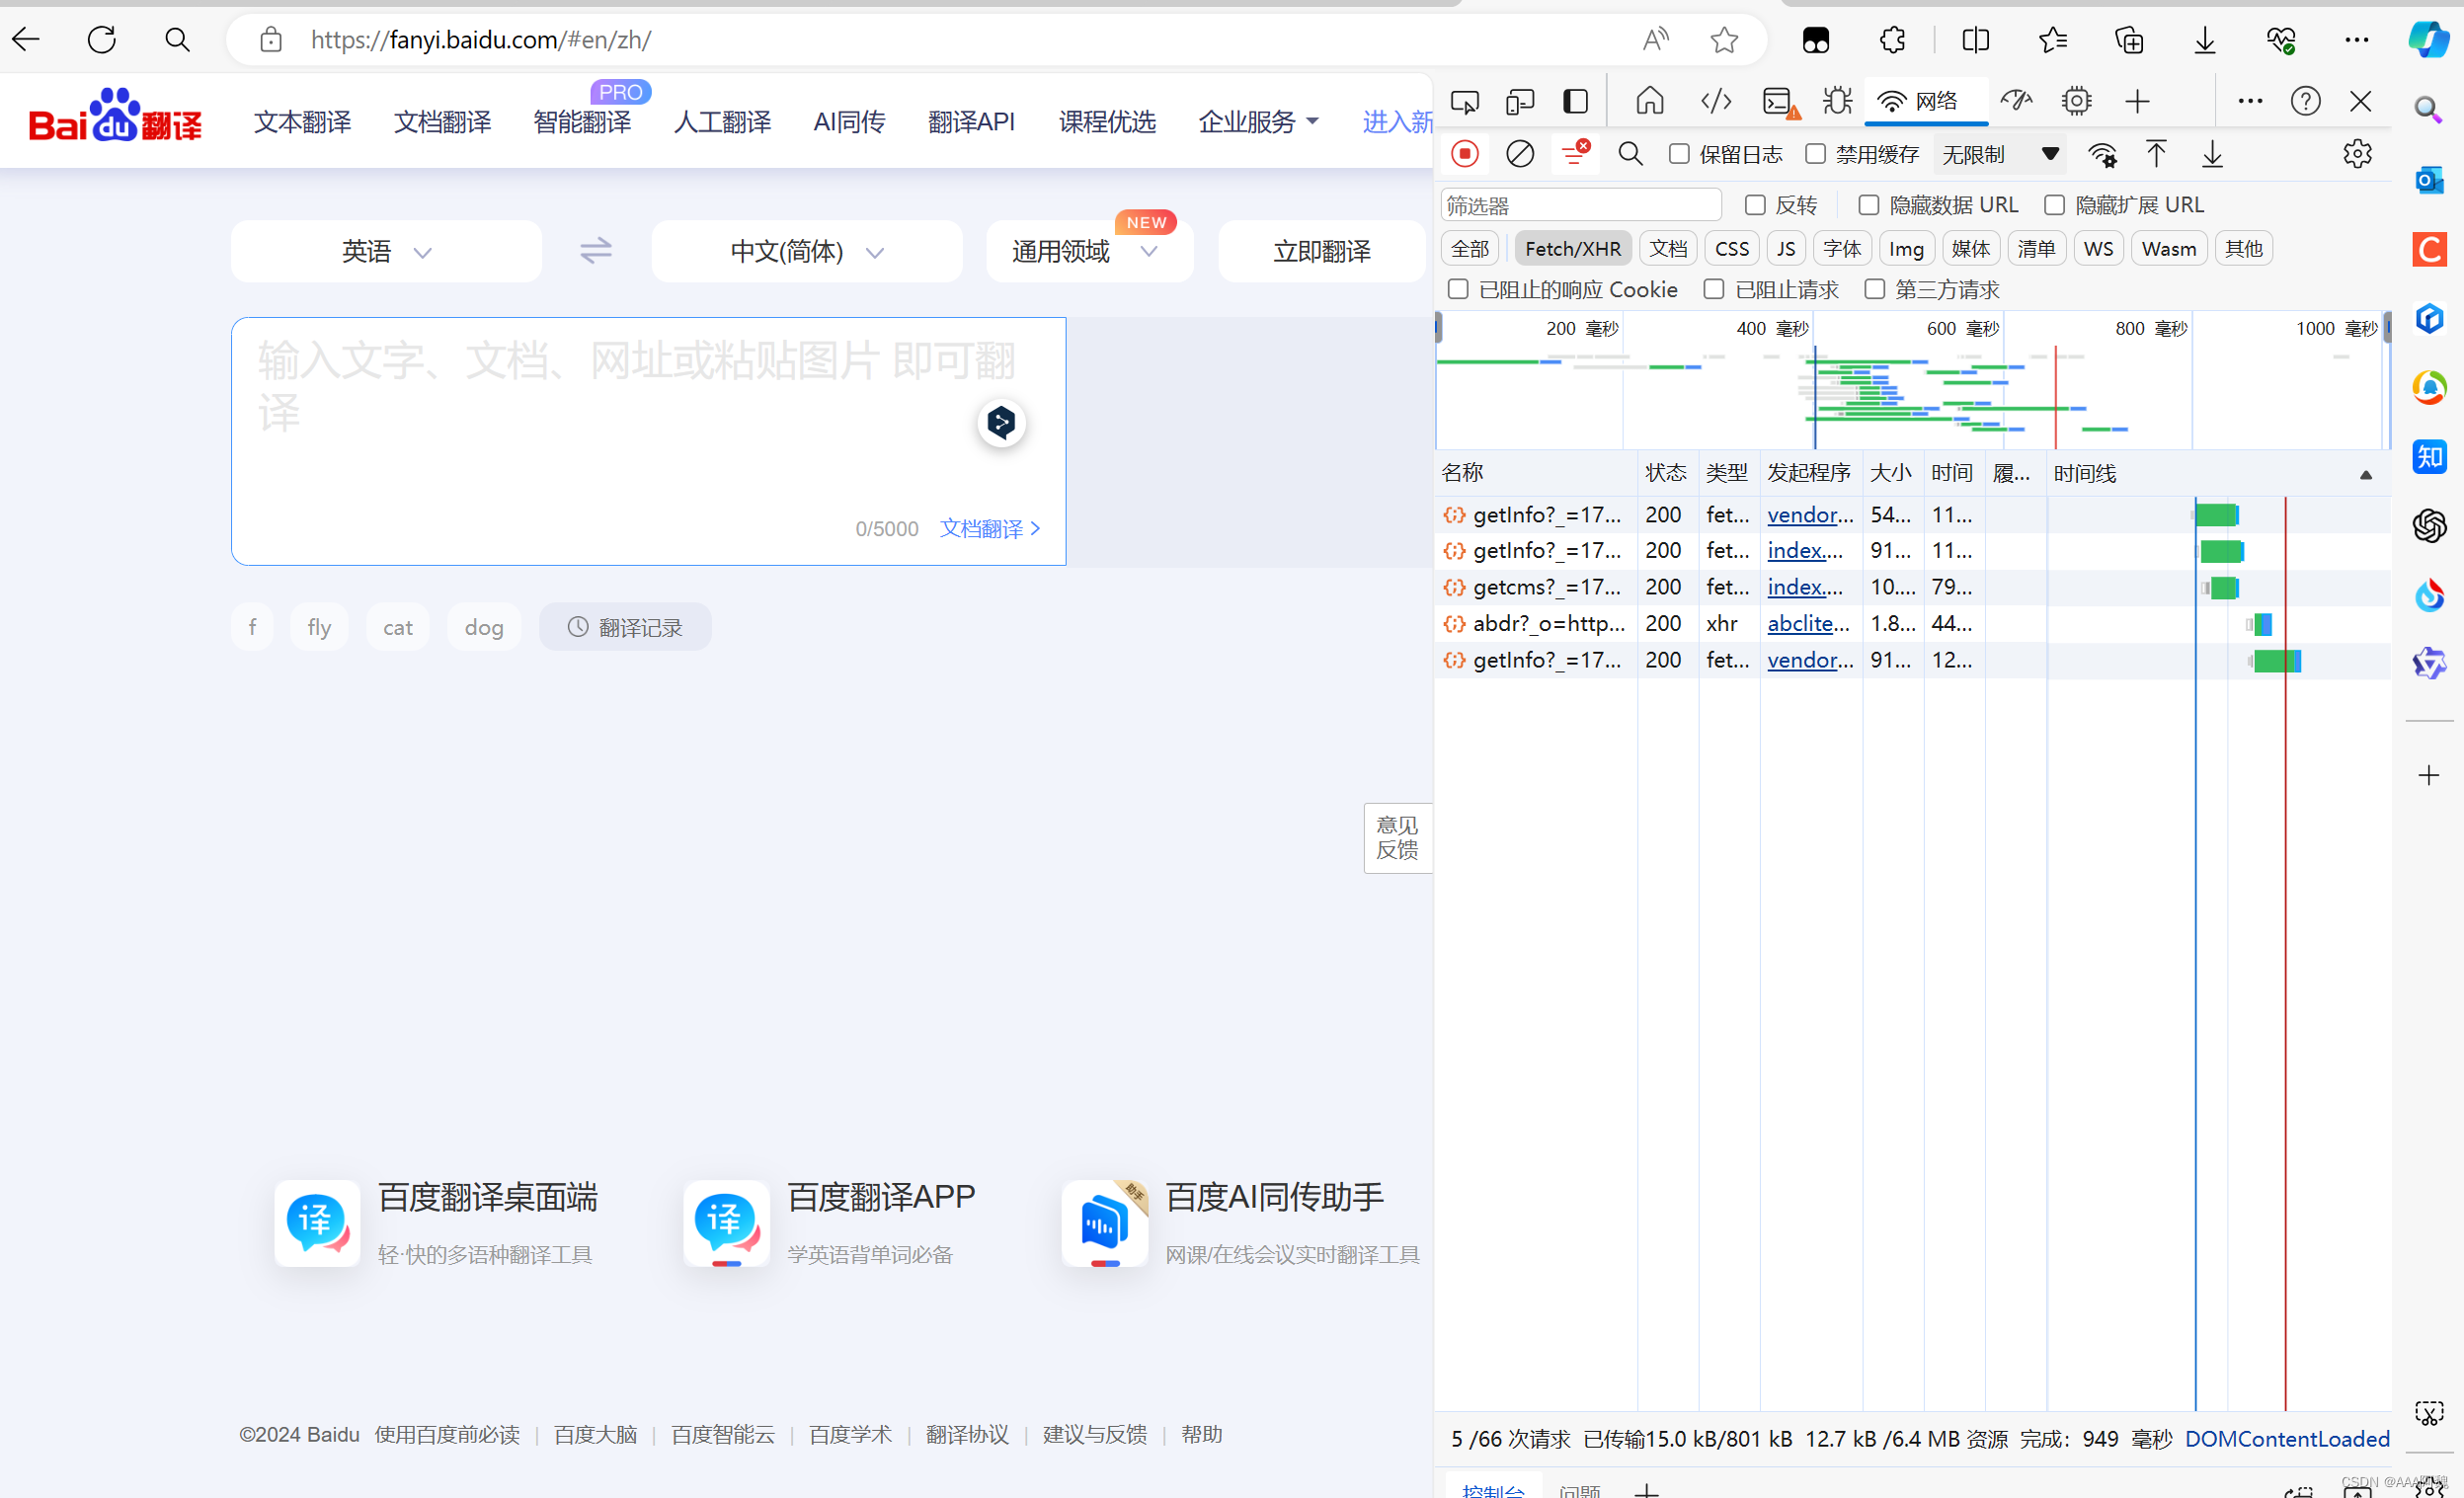Open the split screen icon

(x=1976, y=39)
